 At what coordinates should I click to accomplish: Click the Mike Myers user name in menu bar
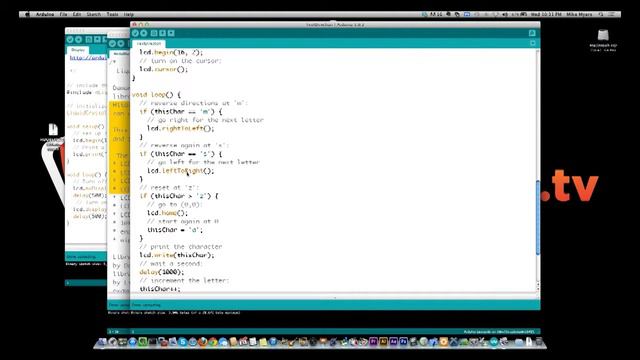coord(579,14)
